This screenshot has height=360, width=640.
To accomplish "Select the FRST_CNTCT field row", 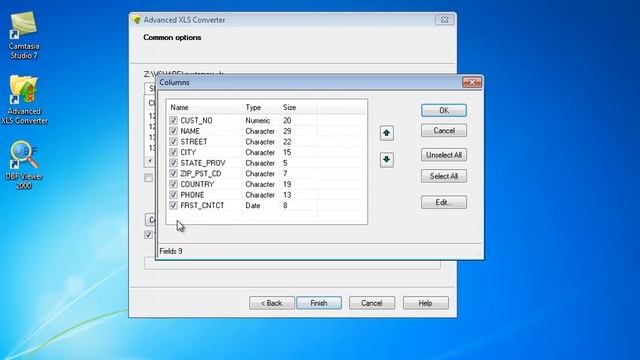I will 267,205.
